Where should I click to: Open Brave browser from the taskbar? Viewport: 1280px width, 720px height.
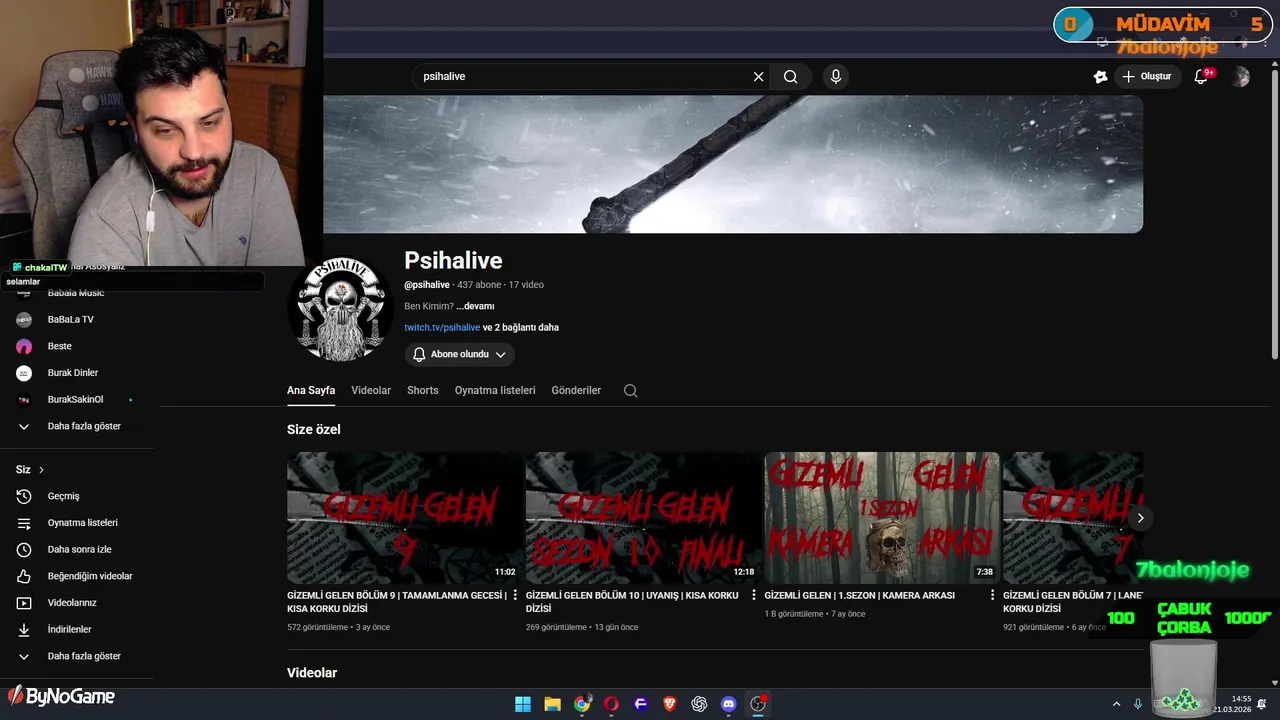(x=670, y=704)
